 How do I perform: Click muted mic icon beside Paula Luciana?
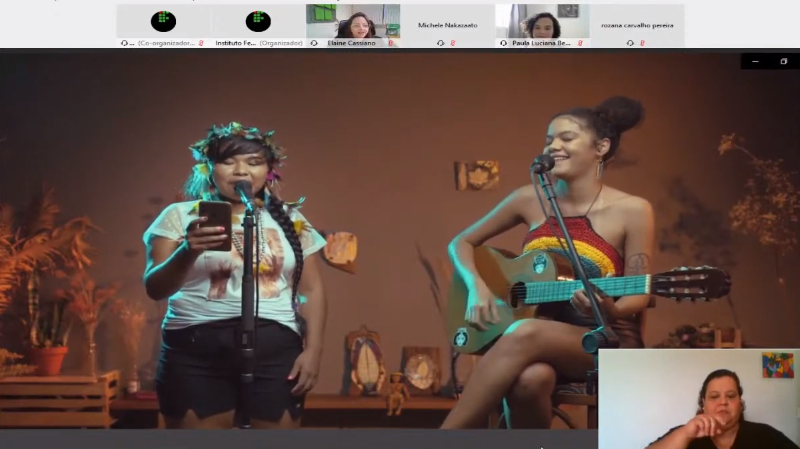point(580,43)
